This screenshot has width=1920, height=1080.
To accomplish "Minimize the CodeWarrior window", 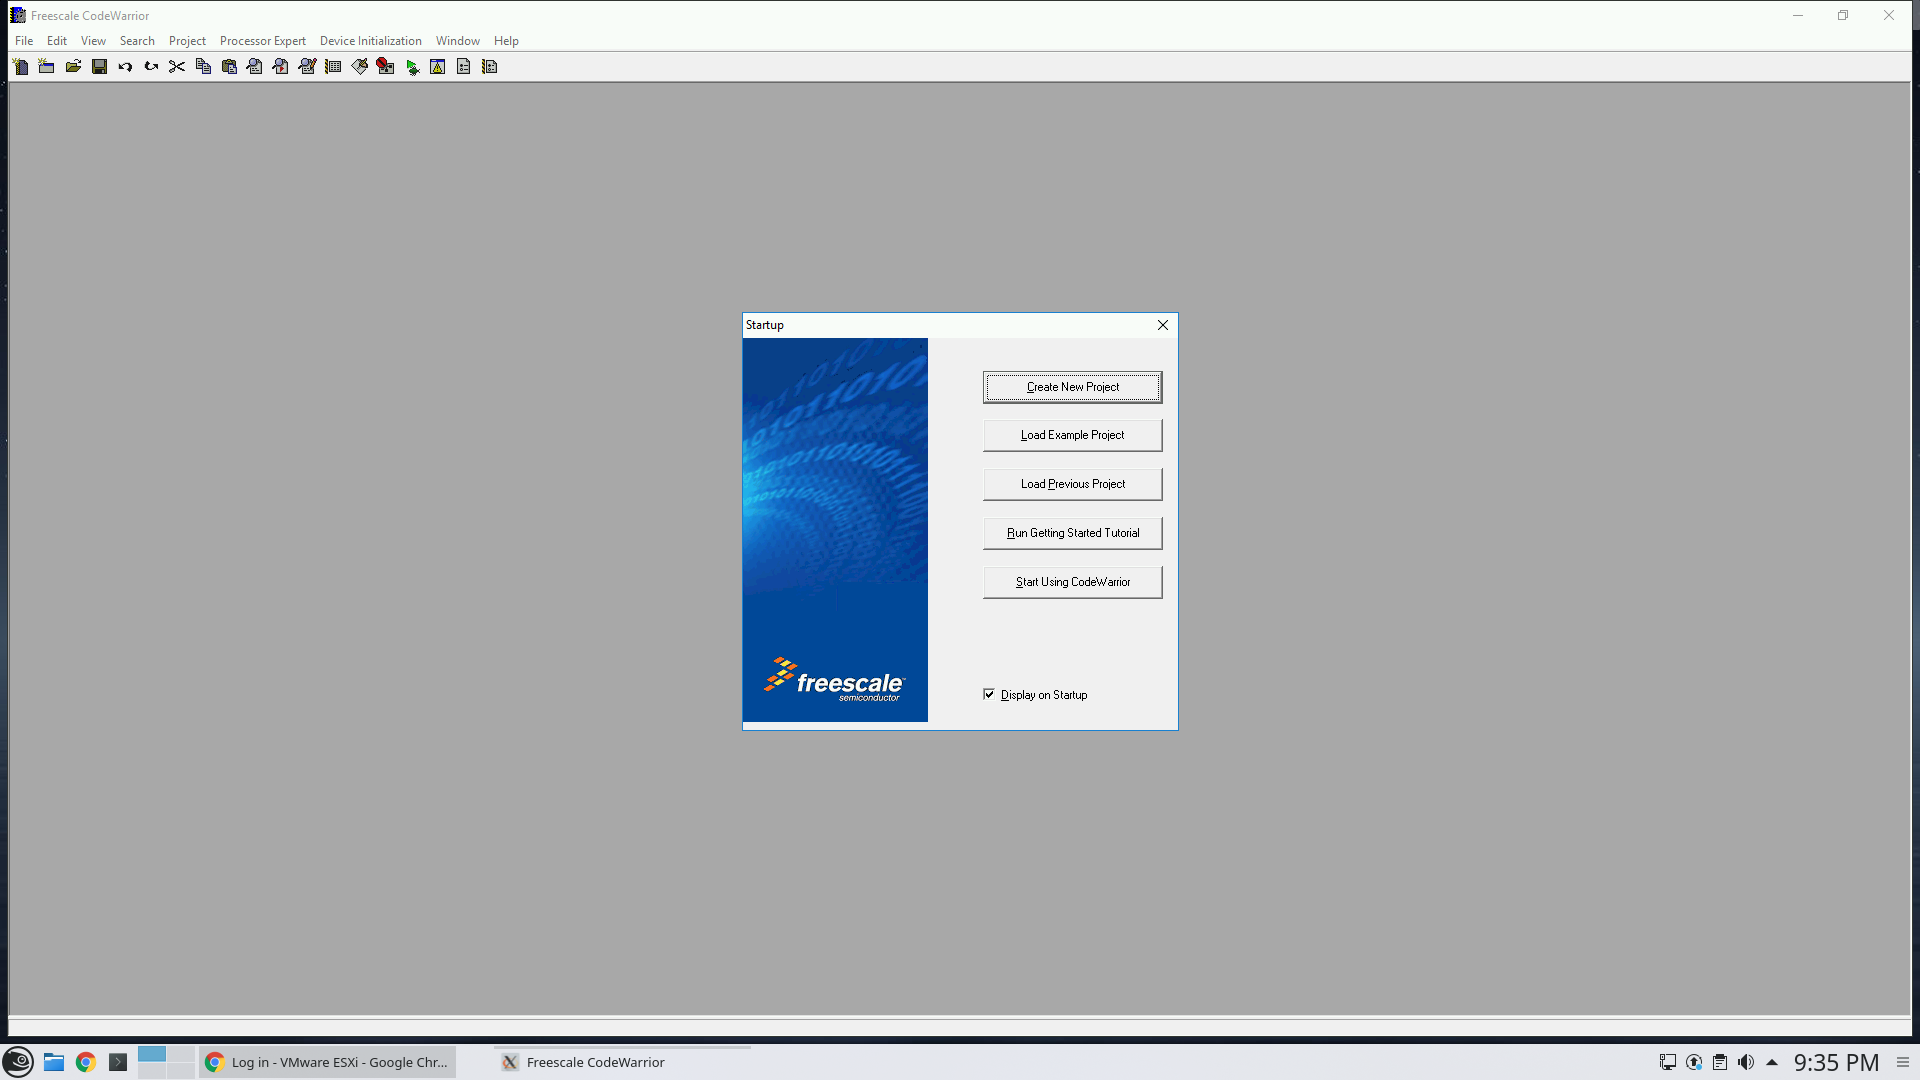I will (x=1798, y=15).
